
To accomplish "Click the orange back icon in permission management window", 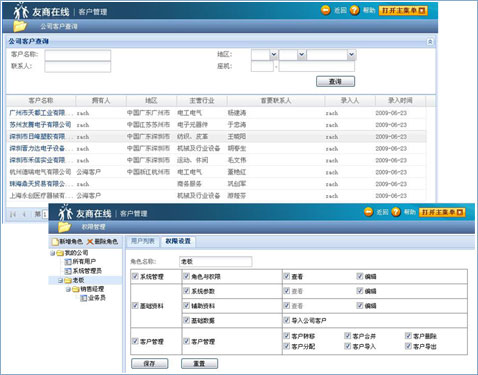I will pos(368,212).
